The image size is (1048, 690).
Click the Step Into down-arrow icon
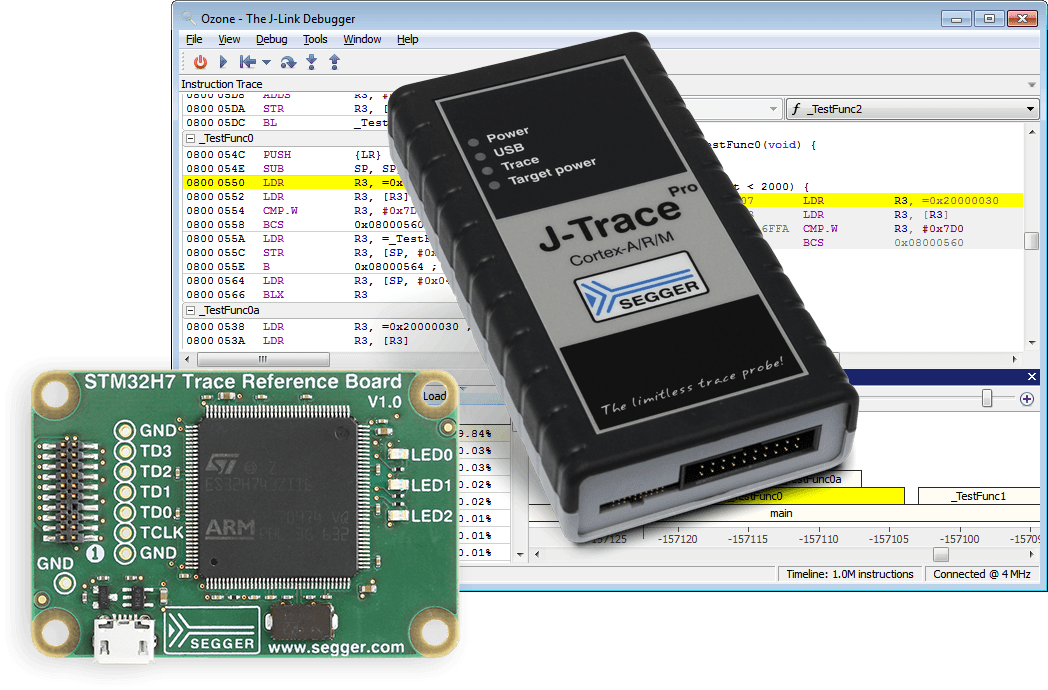(x=312, y=62)
